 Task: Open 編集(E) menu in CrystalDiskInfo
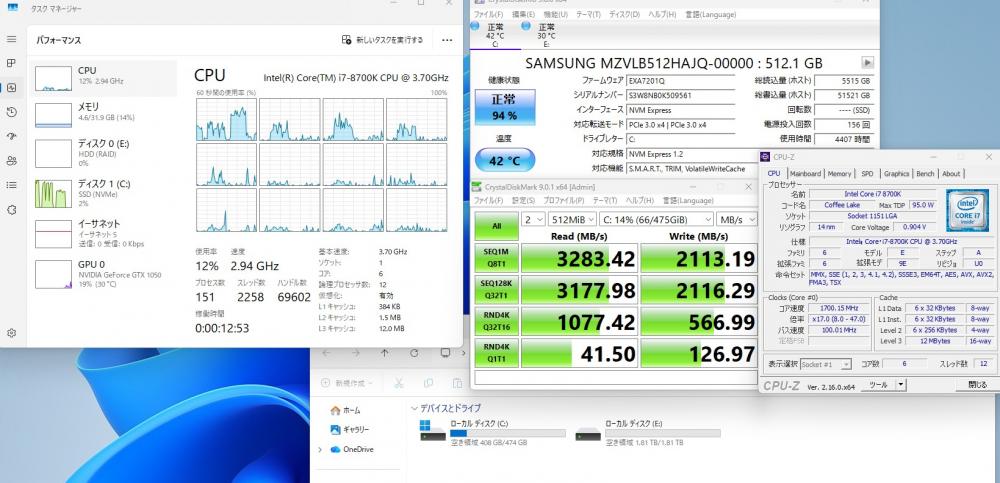[523, 14]
